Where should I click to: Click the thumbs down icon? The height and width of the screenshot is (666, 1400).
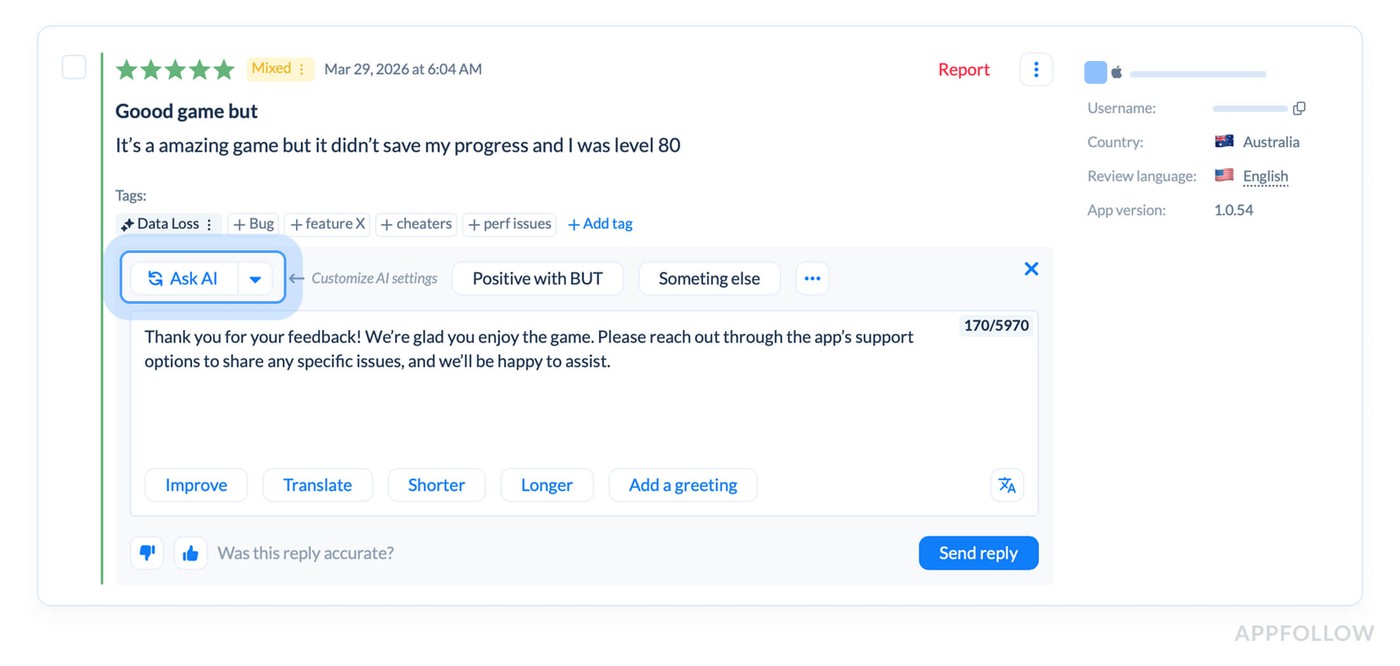click(x=147, y=553)
